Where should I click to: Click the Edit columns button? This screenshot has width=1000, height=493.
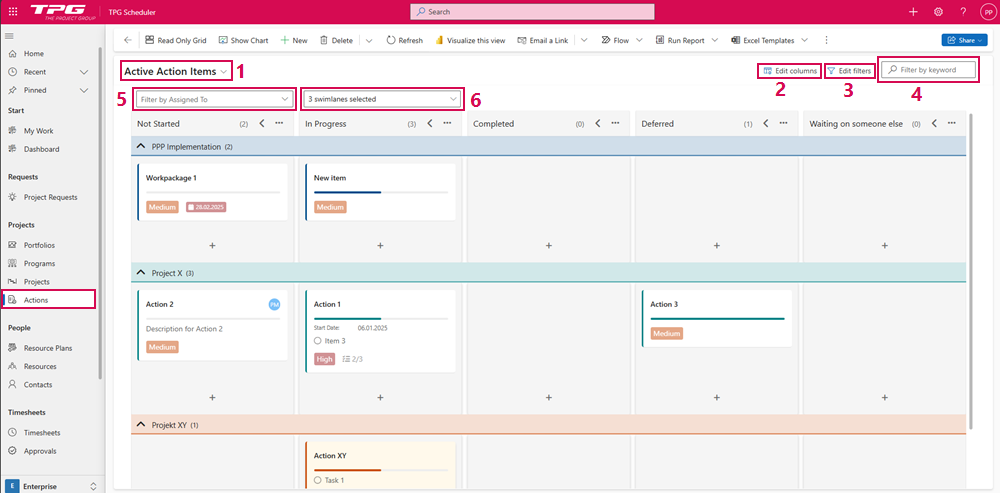click(x=790, y=70)
